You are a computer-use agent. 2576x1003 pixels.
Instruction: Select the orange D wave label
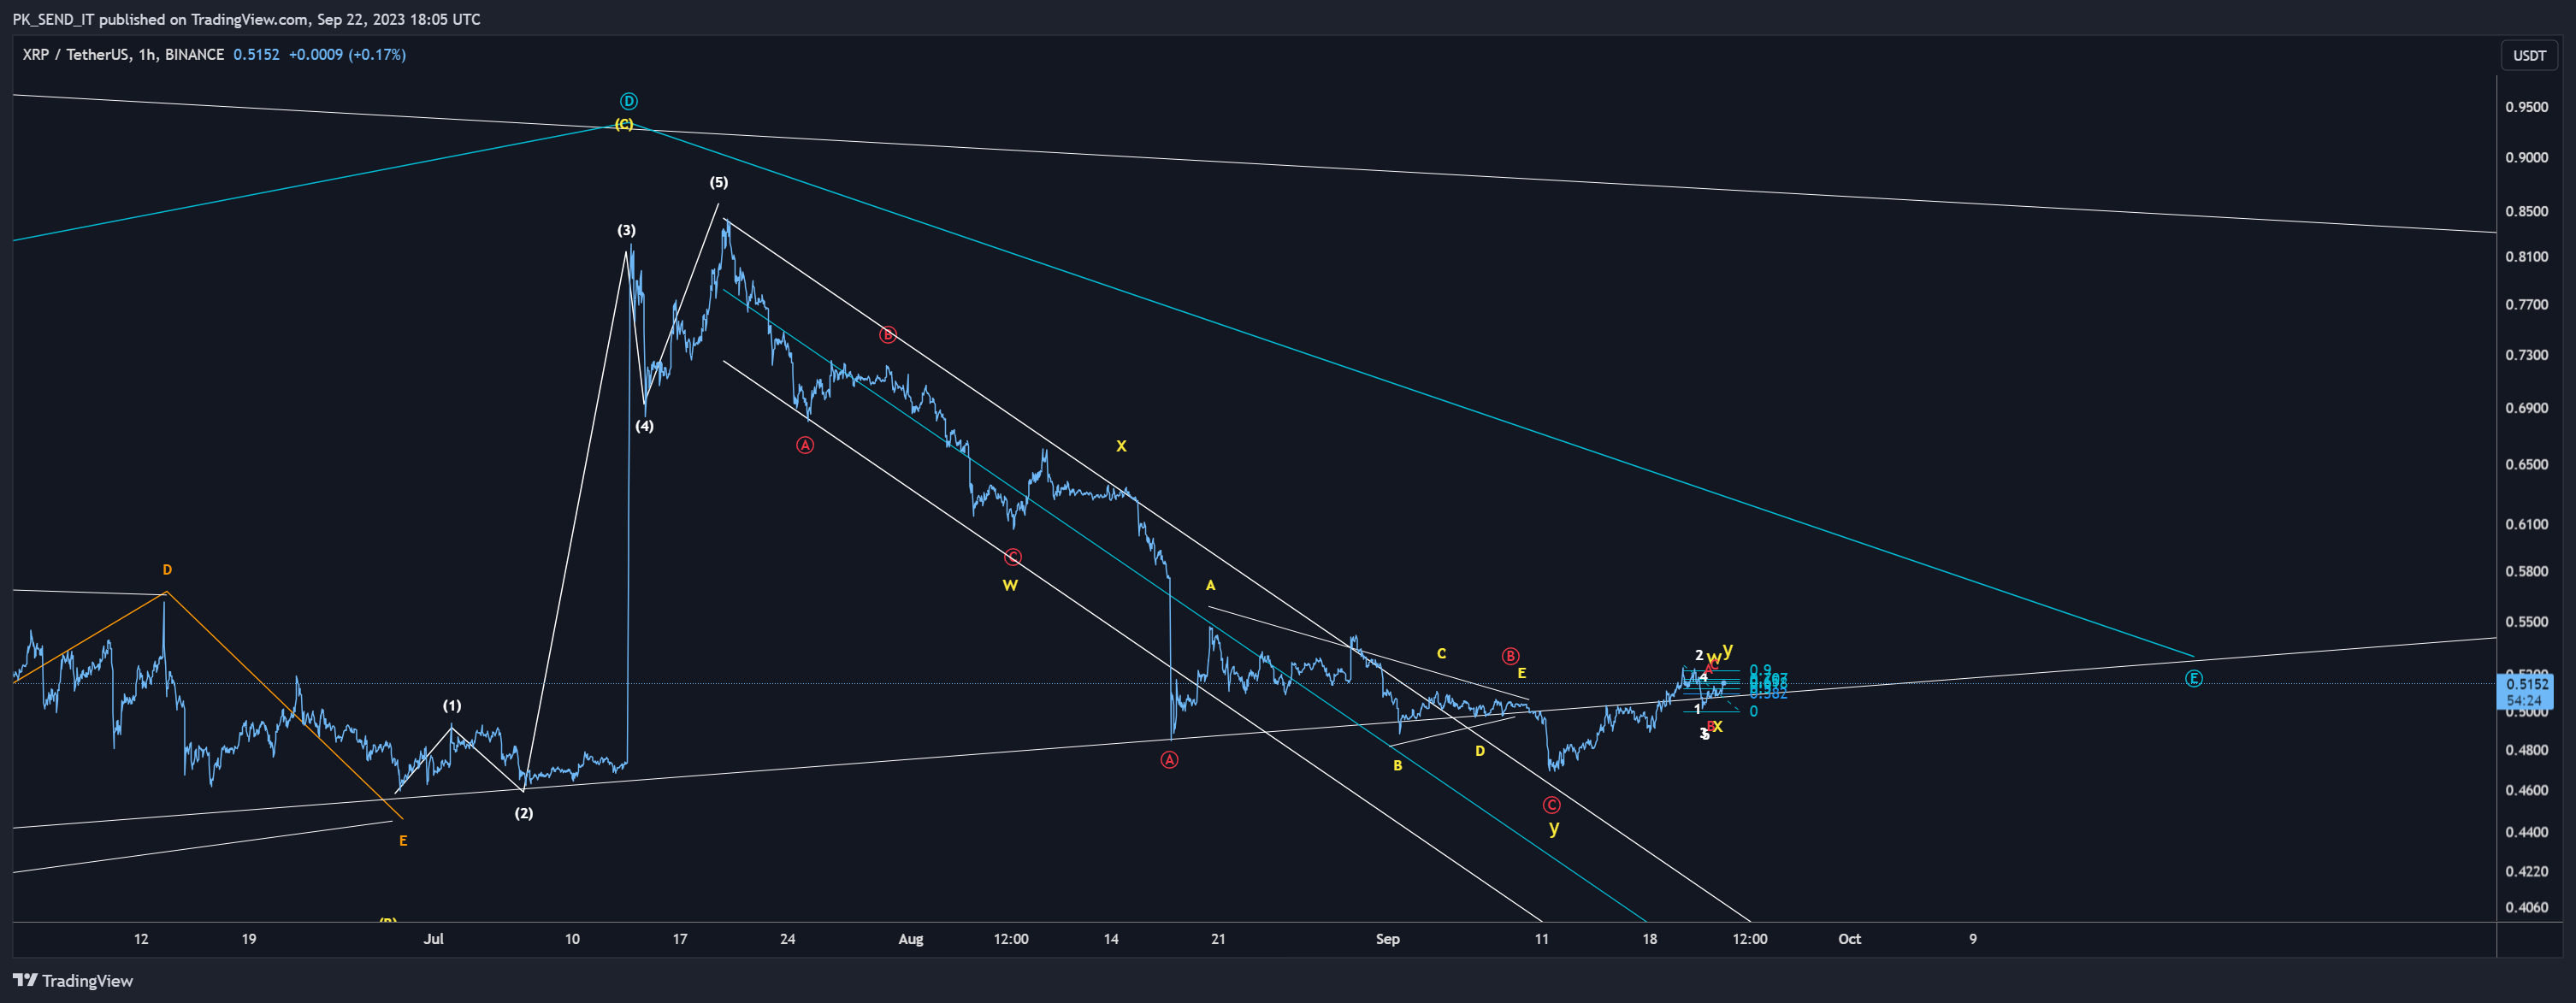(167, 570)
